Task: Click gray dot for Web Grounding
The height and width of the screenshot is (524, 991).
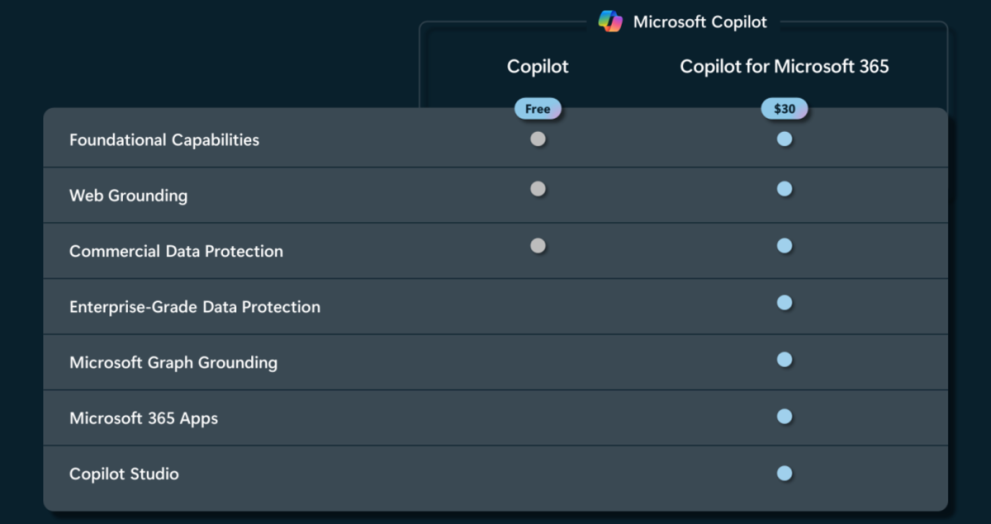Action: point(538,188)
